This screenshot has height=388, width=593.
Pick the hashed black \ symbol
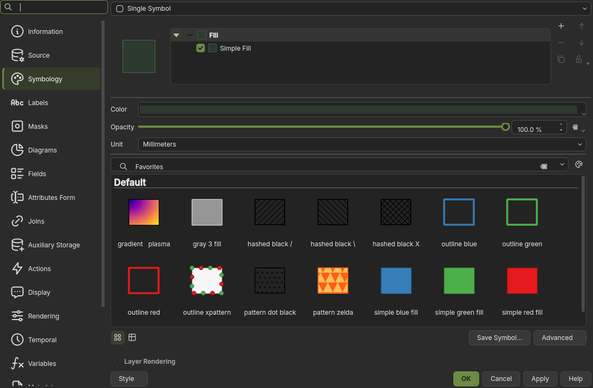point(333,222)
